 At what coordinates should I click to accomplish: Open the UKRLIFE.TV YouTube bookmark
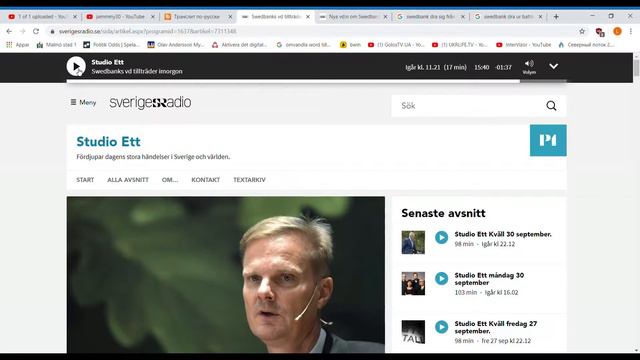(460, 44)
